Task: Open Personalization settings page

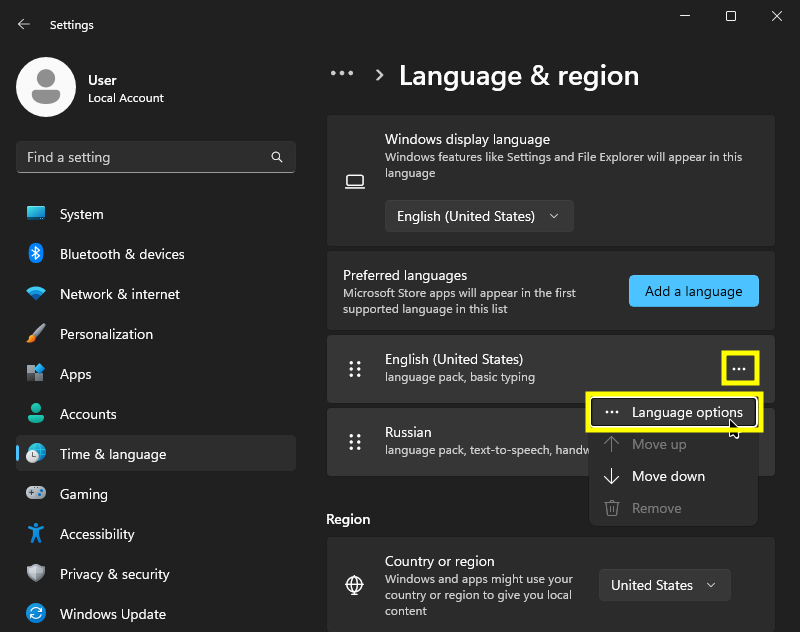Action: click(x=106, y=334)
